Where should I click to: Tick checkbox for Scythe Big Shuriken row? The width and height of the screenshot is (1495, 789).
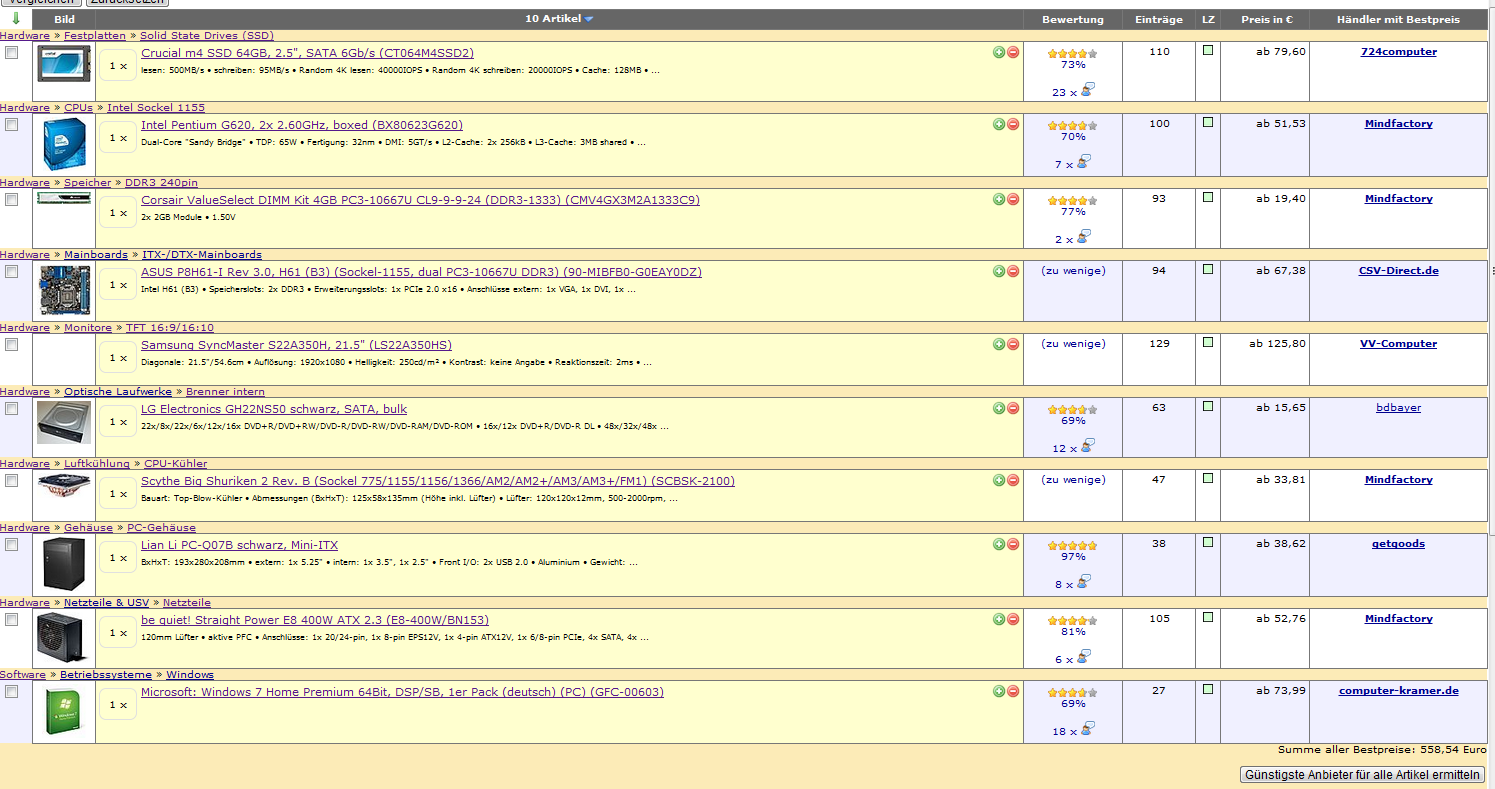tap(12, 481)
